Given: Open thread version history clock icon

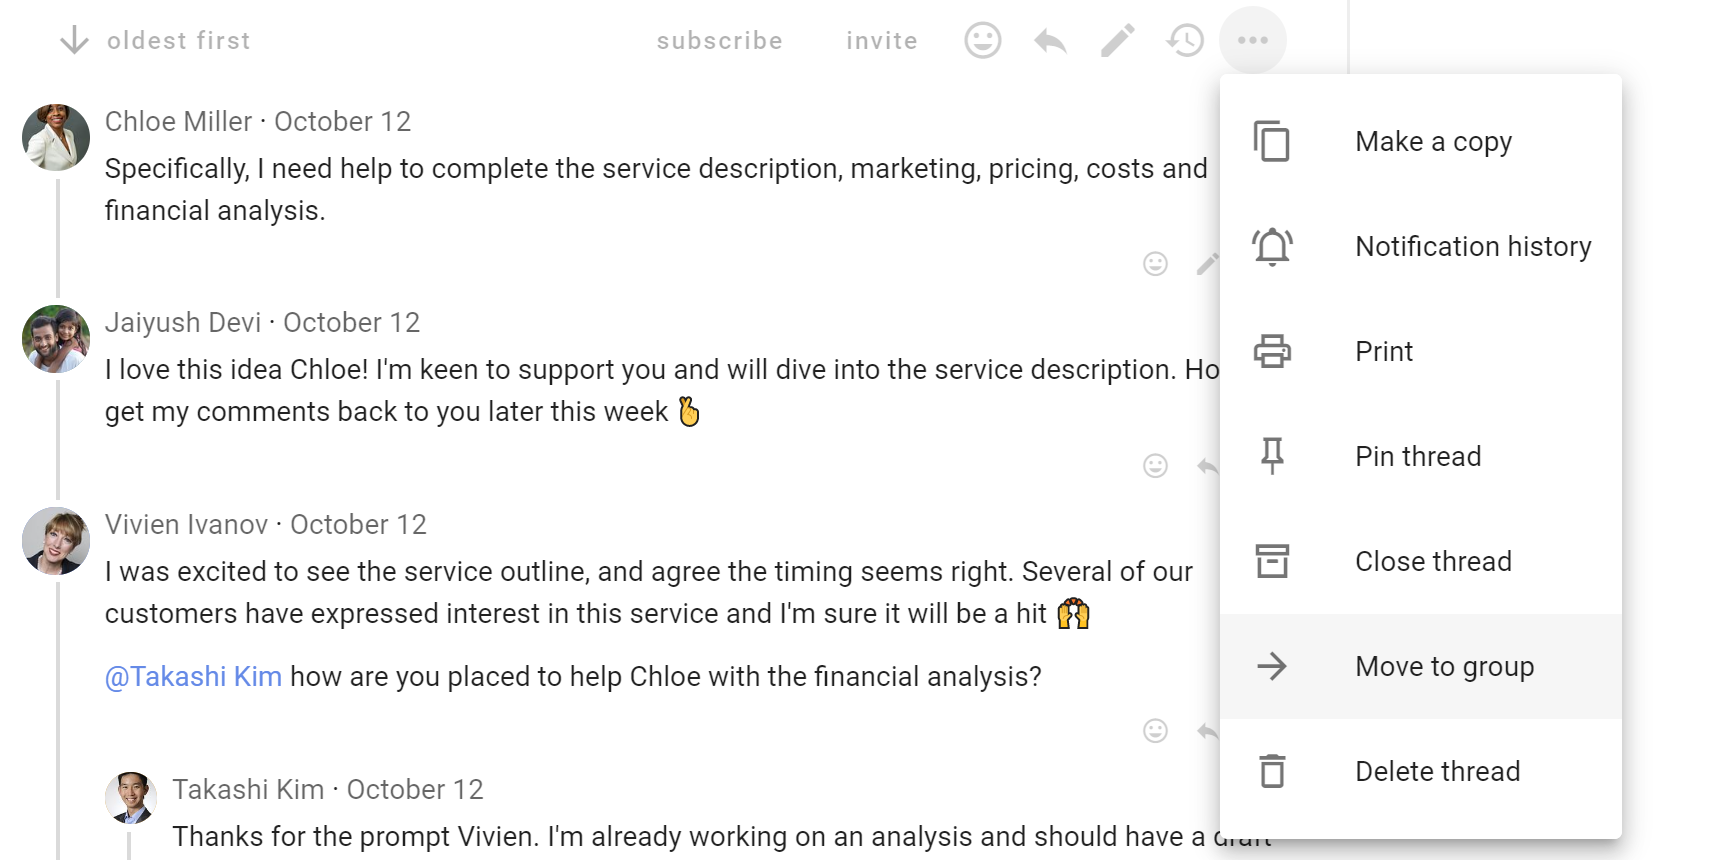Looking at the screenshot, I should click(1185, 41).
